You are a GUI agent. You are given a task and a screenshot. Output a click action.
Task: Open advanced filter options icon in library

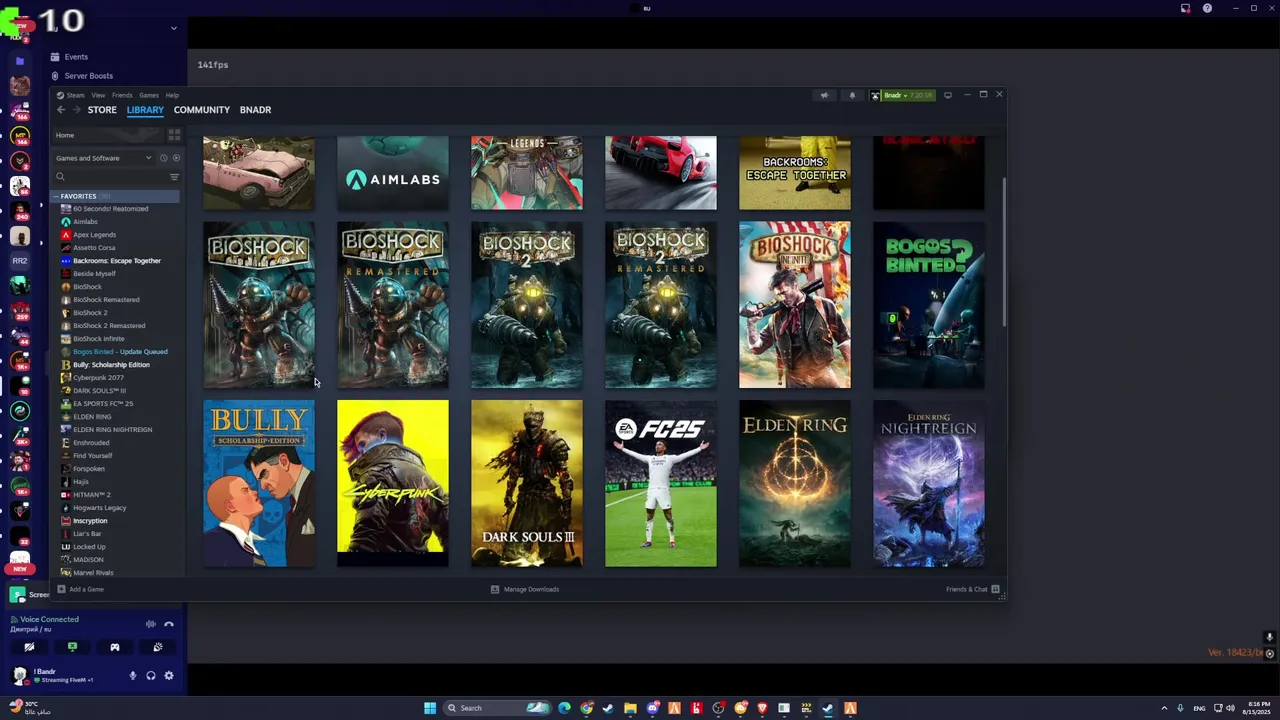coord(174,177)
